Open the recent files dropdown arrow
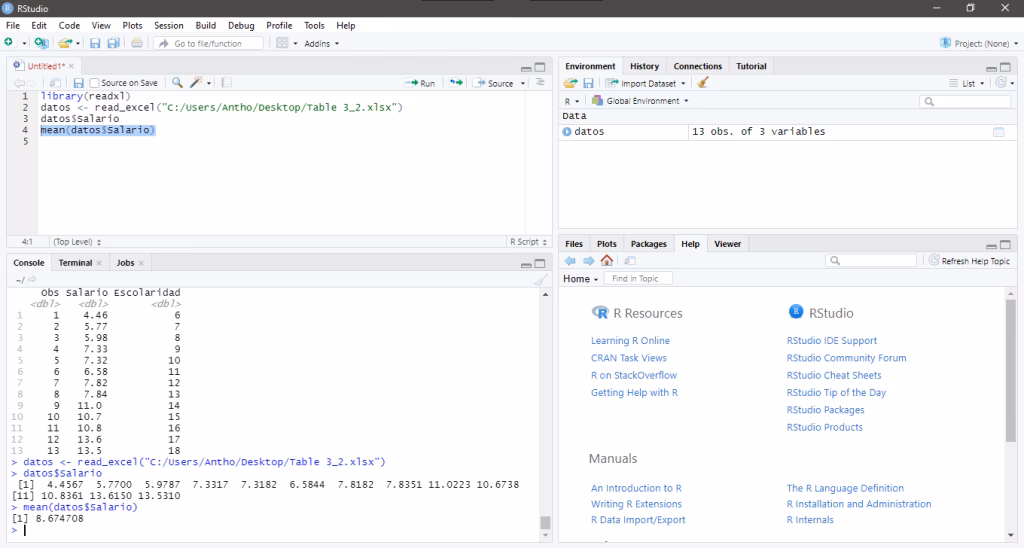 click(78, 44)
